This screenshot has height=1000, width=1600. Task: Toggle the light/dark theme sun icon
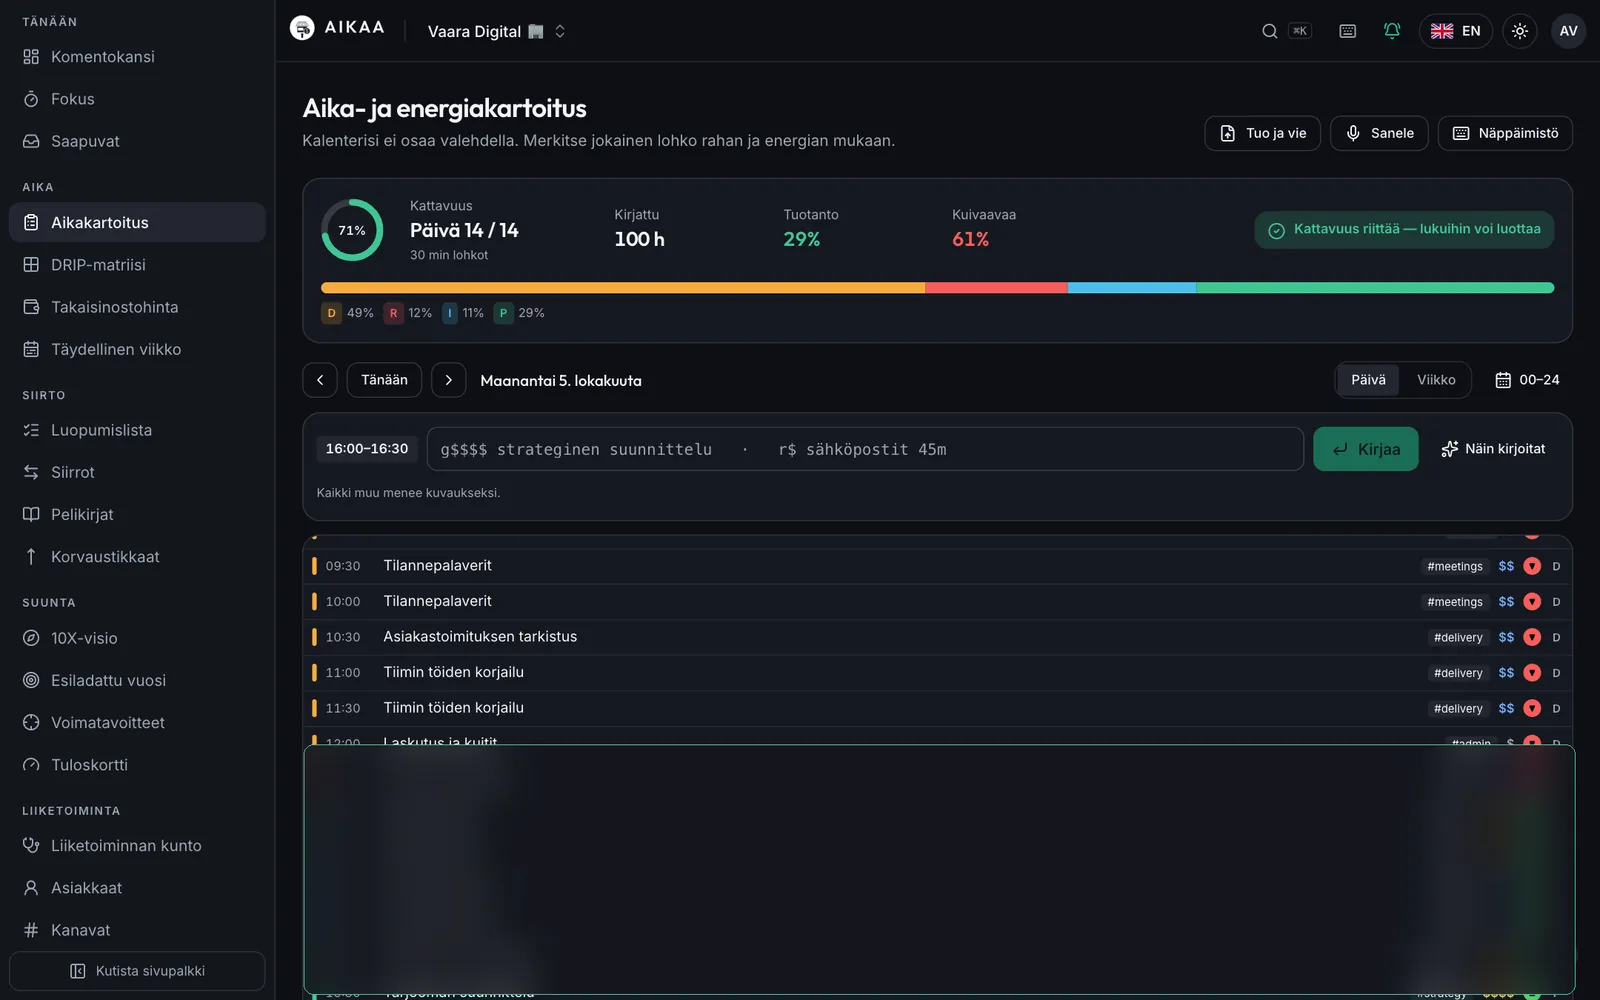pos(1519,31)
